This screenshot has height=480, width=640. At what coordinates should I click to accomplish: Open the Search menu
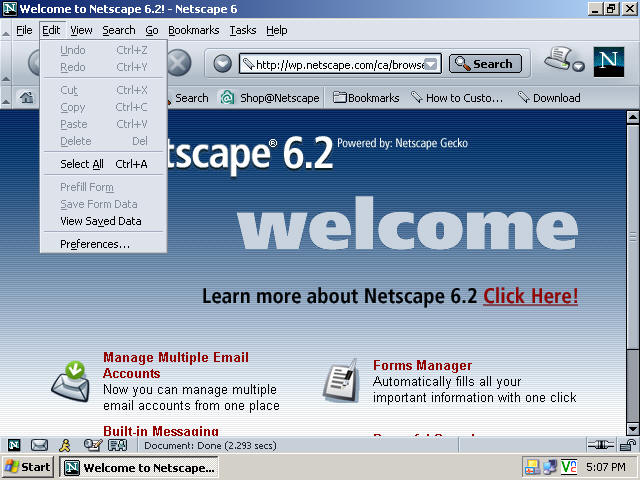click(x=119, y=30)
